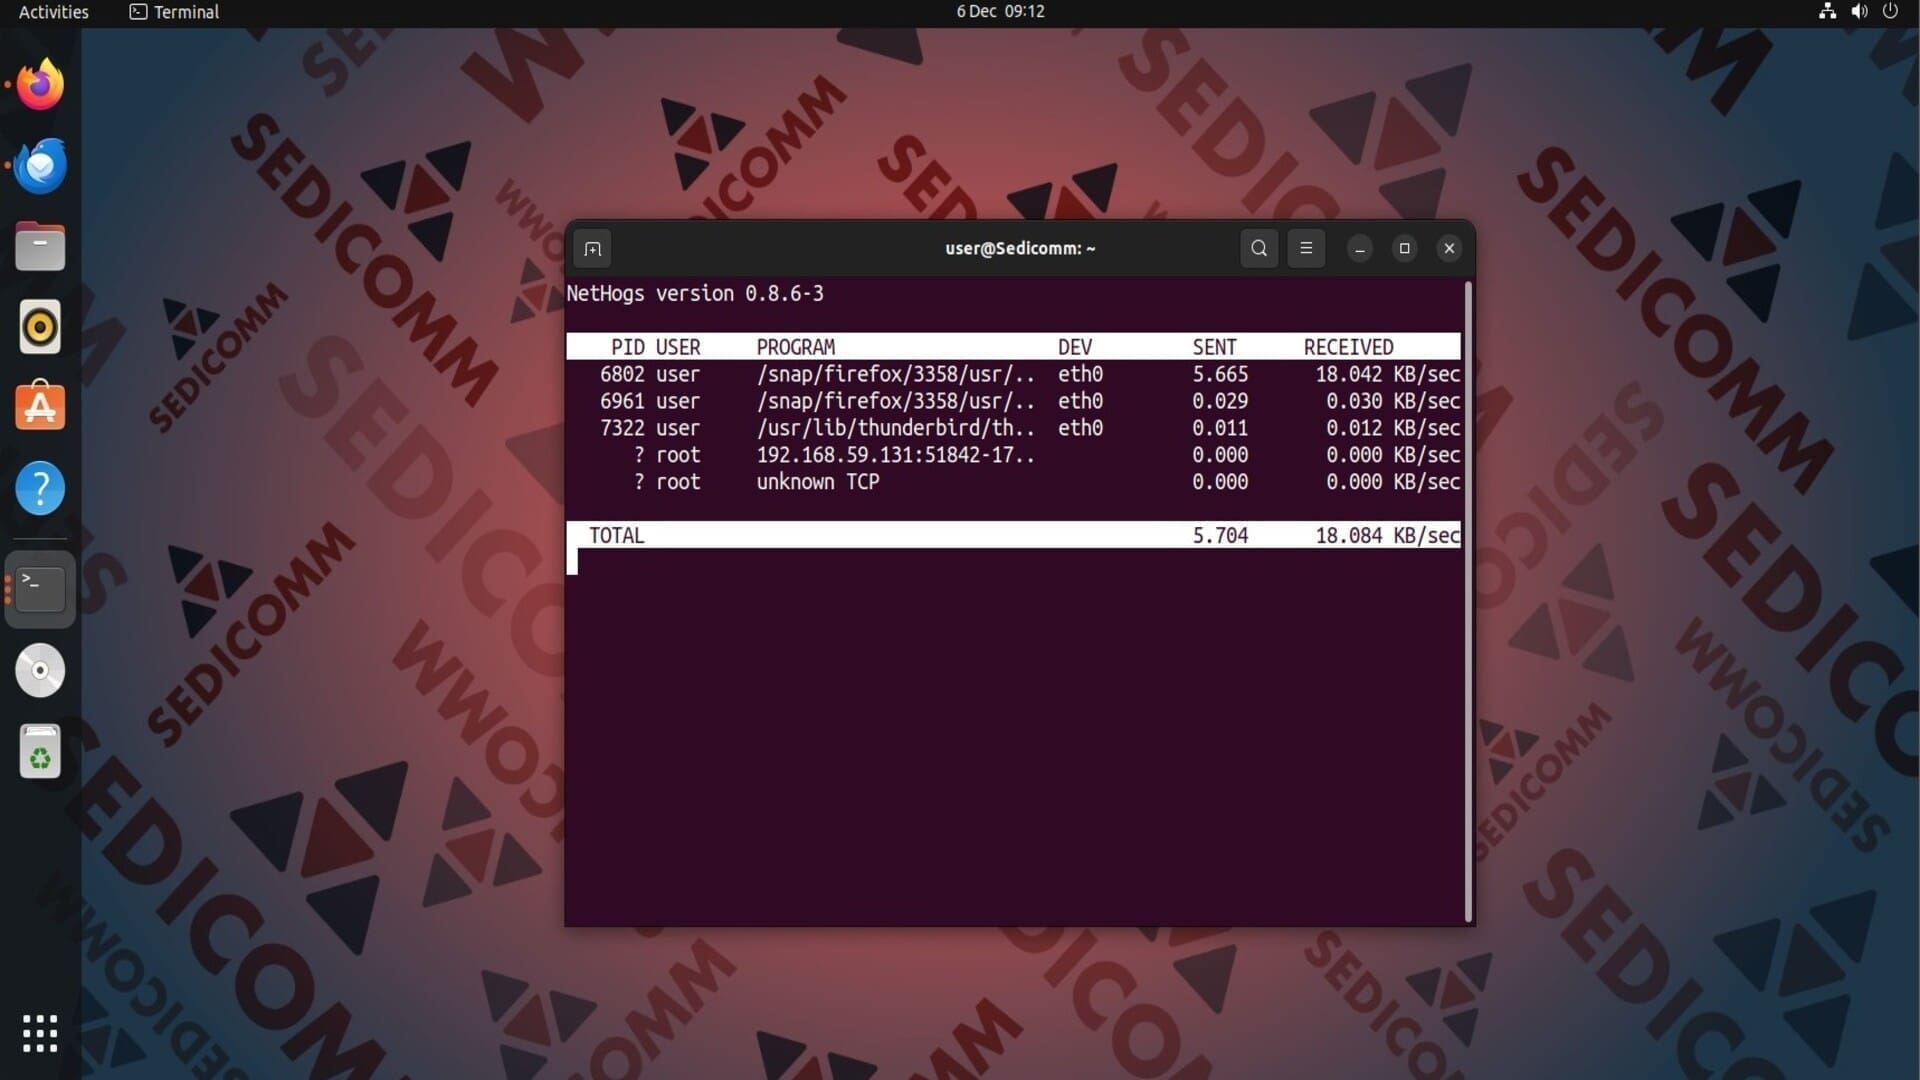Click the power icon in the top bar
Viewport: 1920px width, 1080px height.
click(x=1890, y=12)
